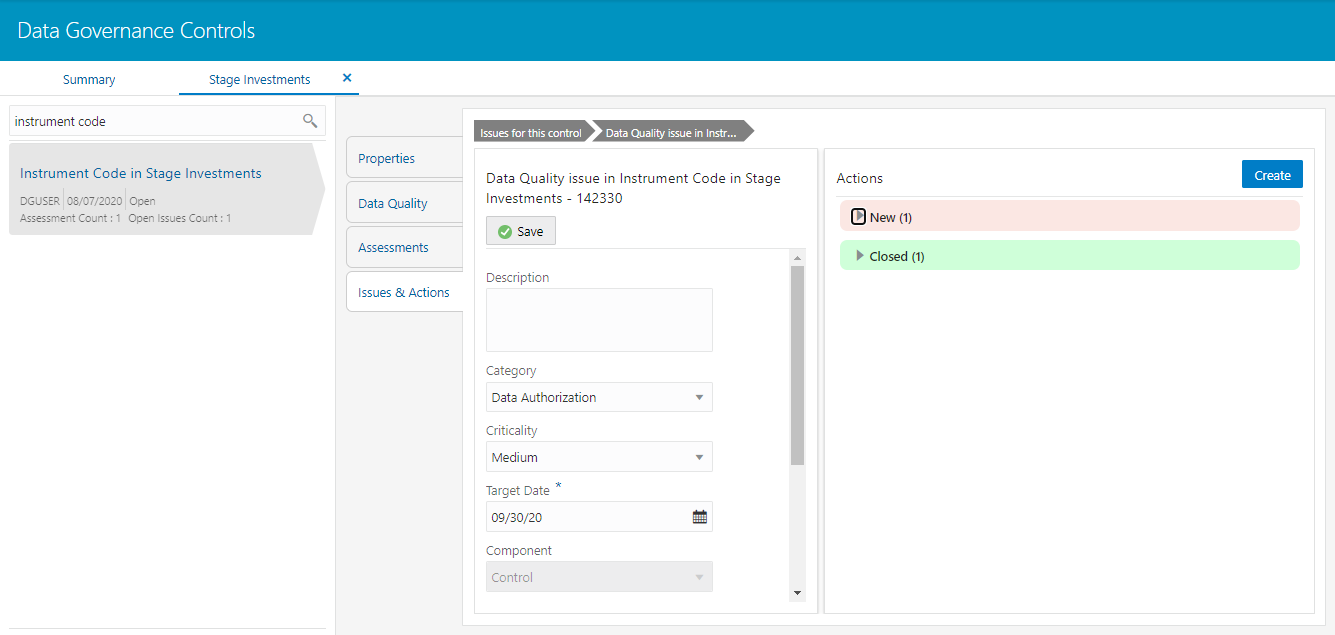
Task: Open the Assessments side tab
Action: (x=404, y=247)
